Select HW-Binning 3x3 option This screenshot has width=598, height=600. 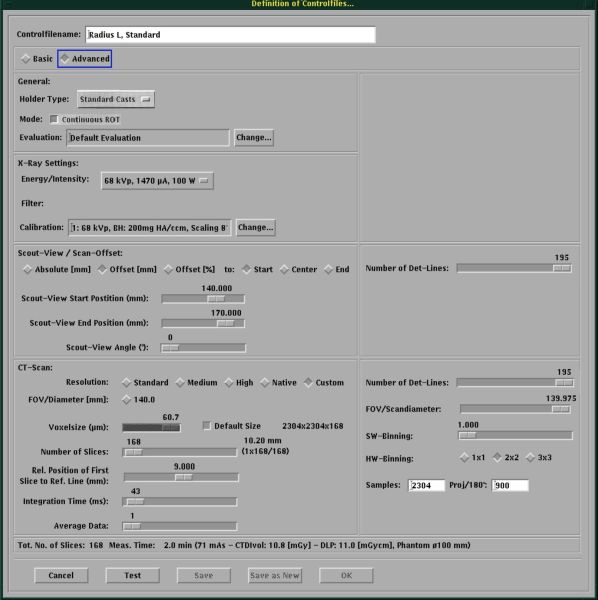(x=539, y=458)
